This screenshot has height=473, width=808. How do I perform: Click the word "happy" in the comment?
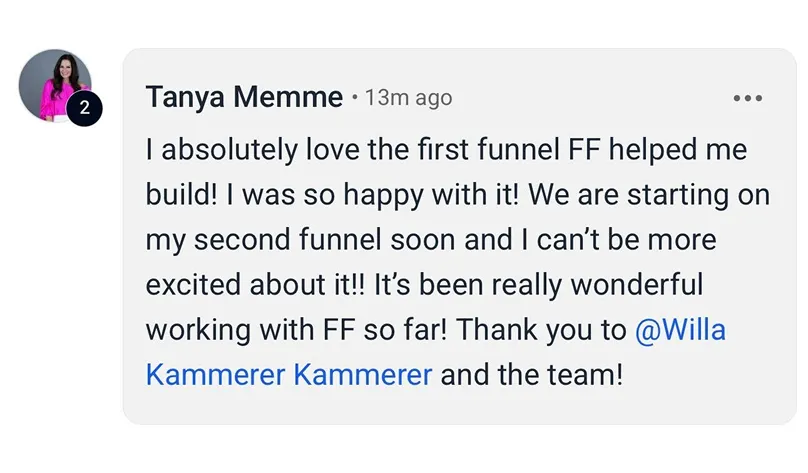point(383,196)
